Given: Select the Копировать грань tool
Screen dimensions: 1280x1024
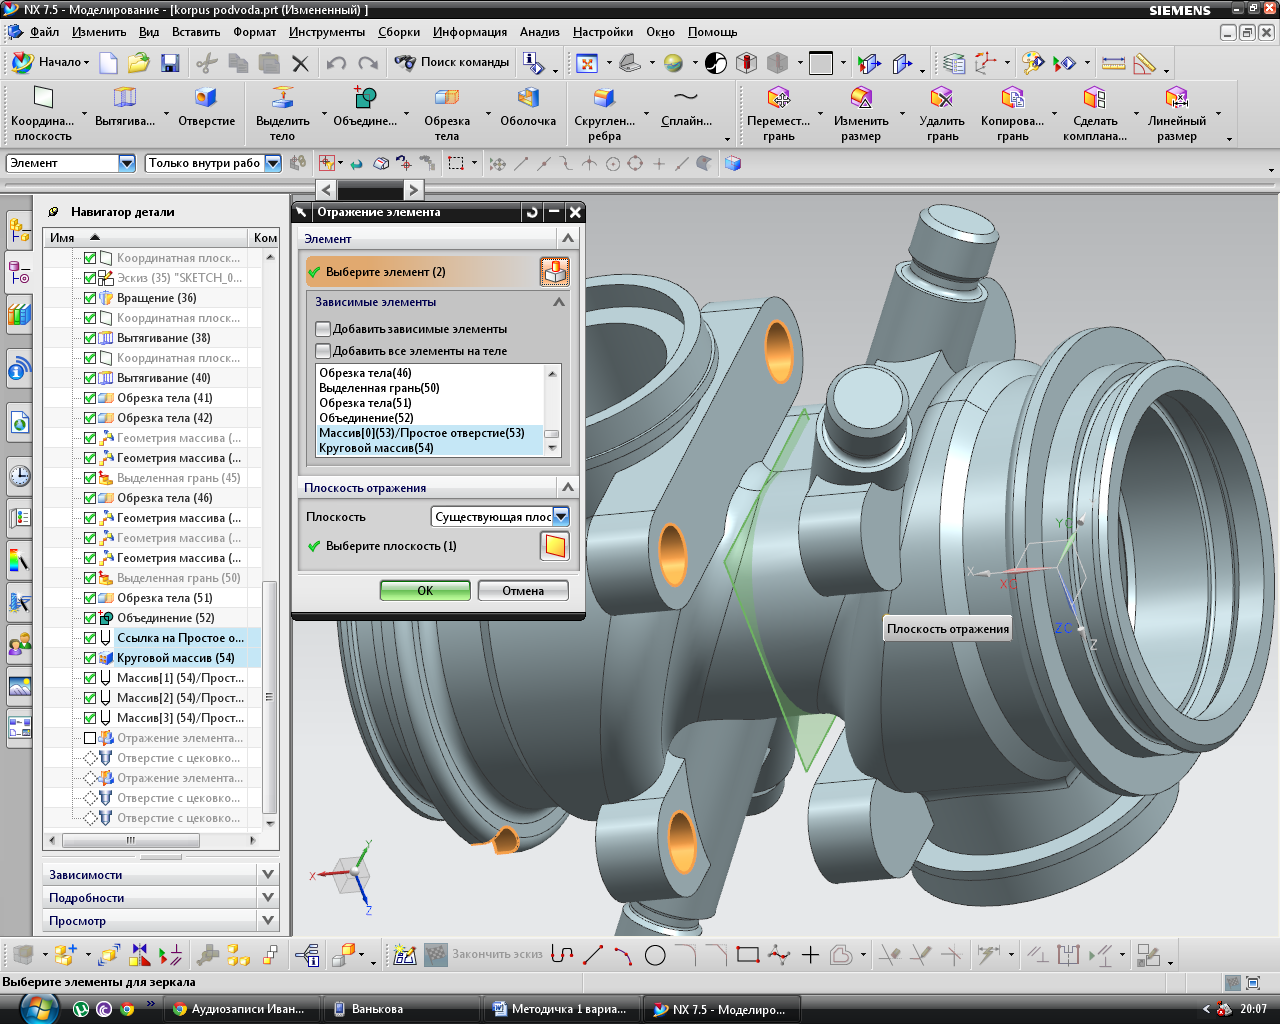Looking at the screenshot, I should (1012, 114).
